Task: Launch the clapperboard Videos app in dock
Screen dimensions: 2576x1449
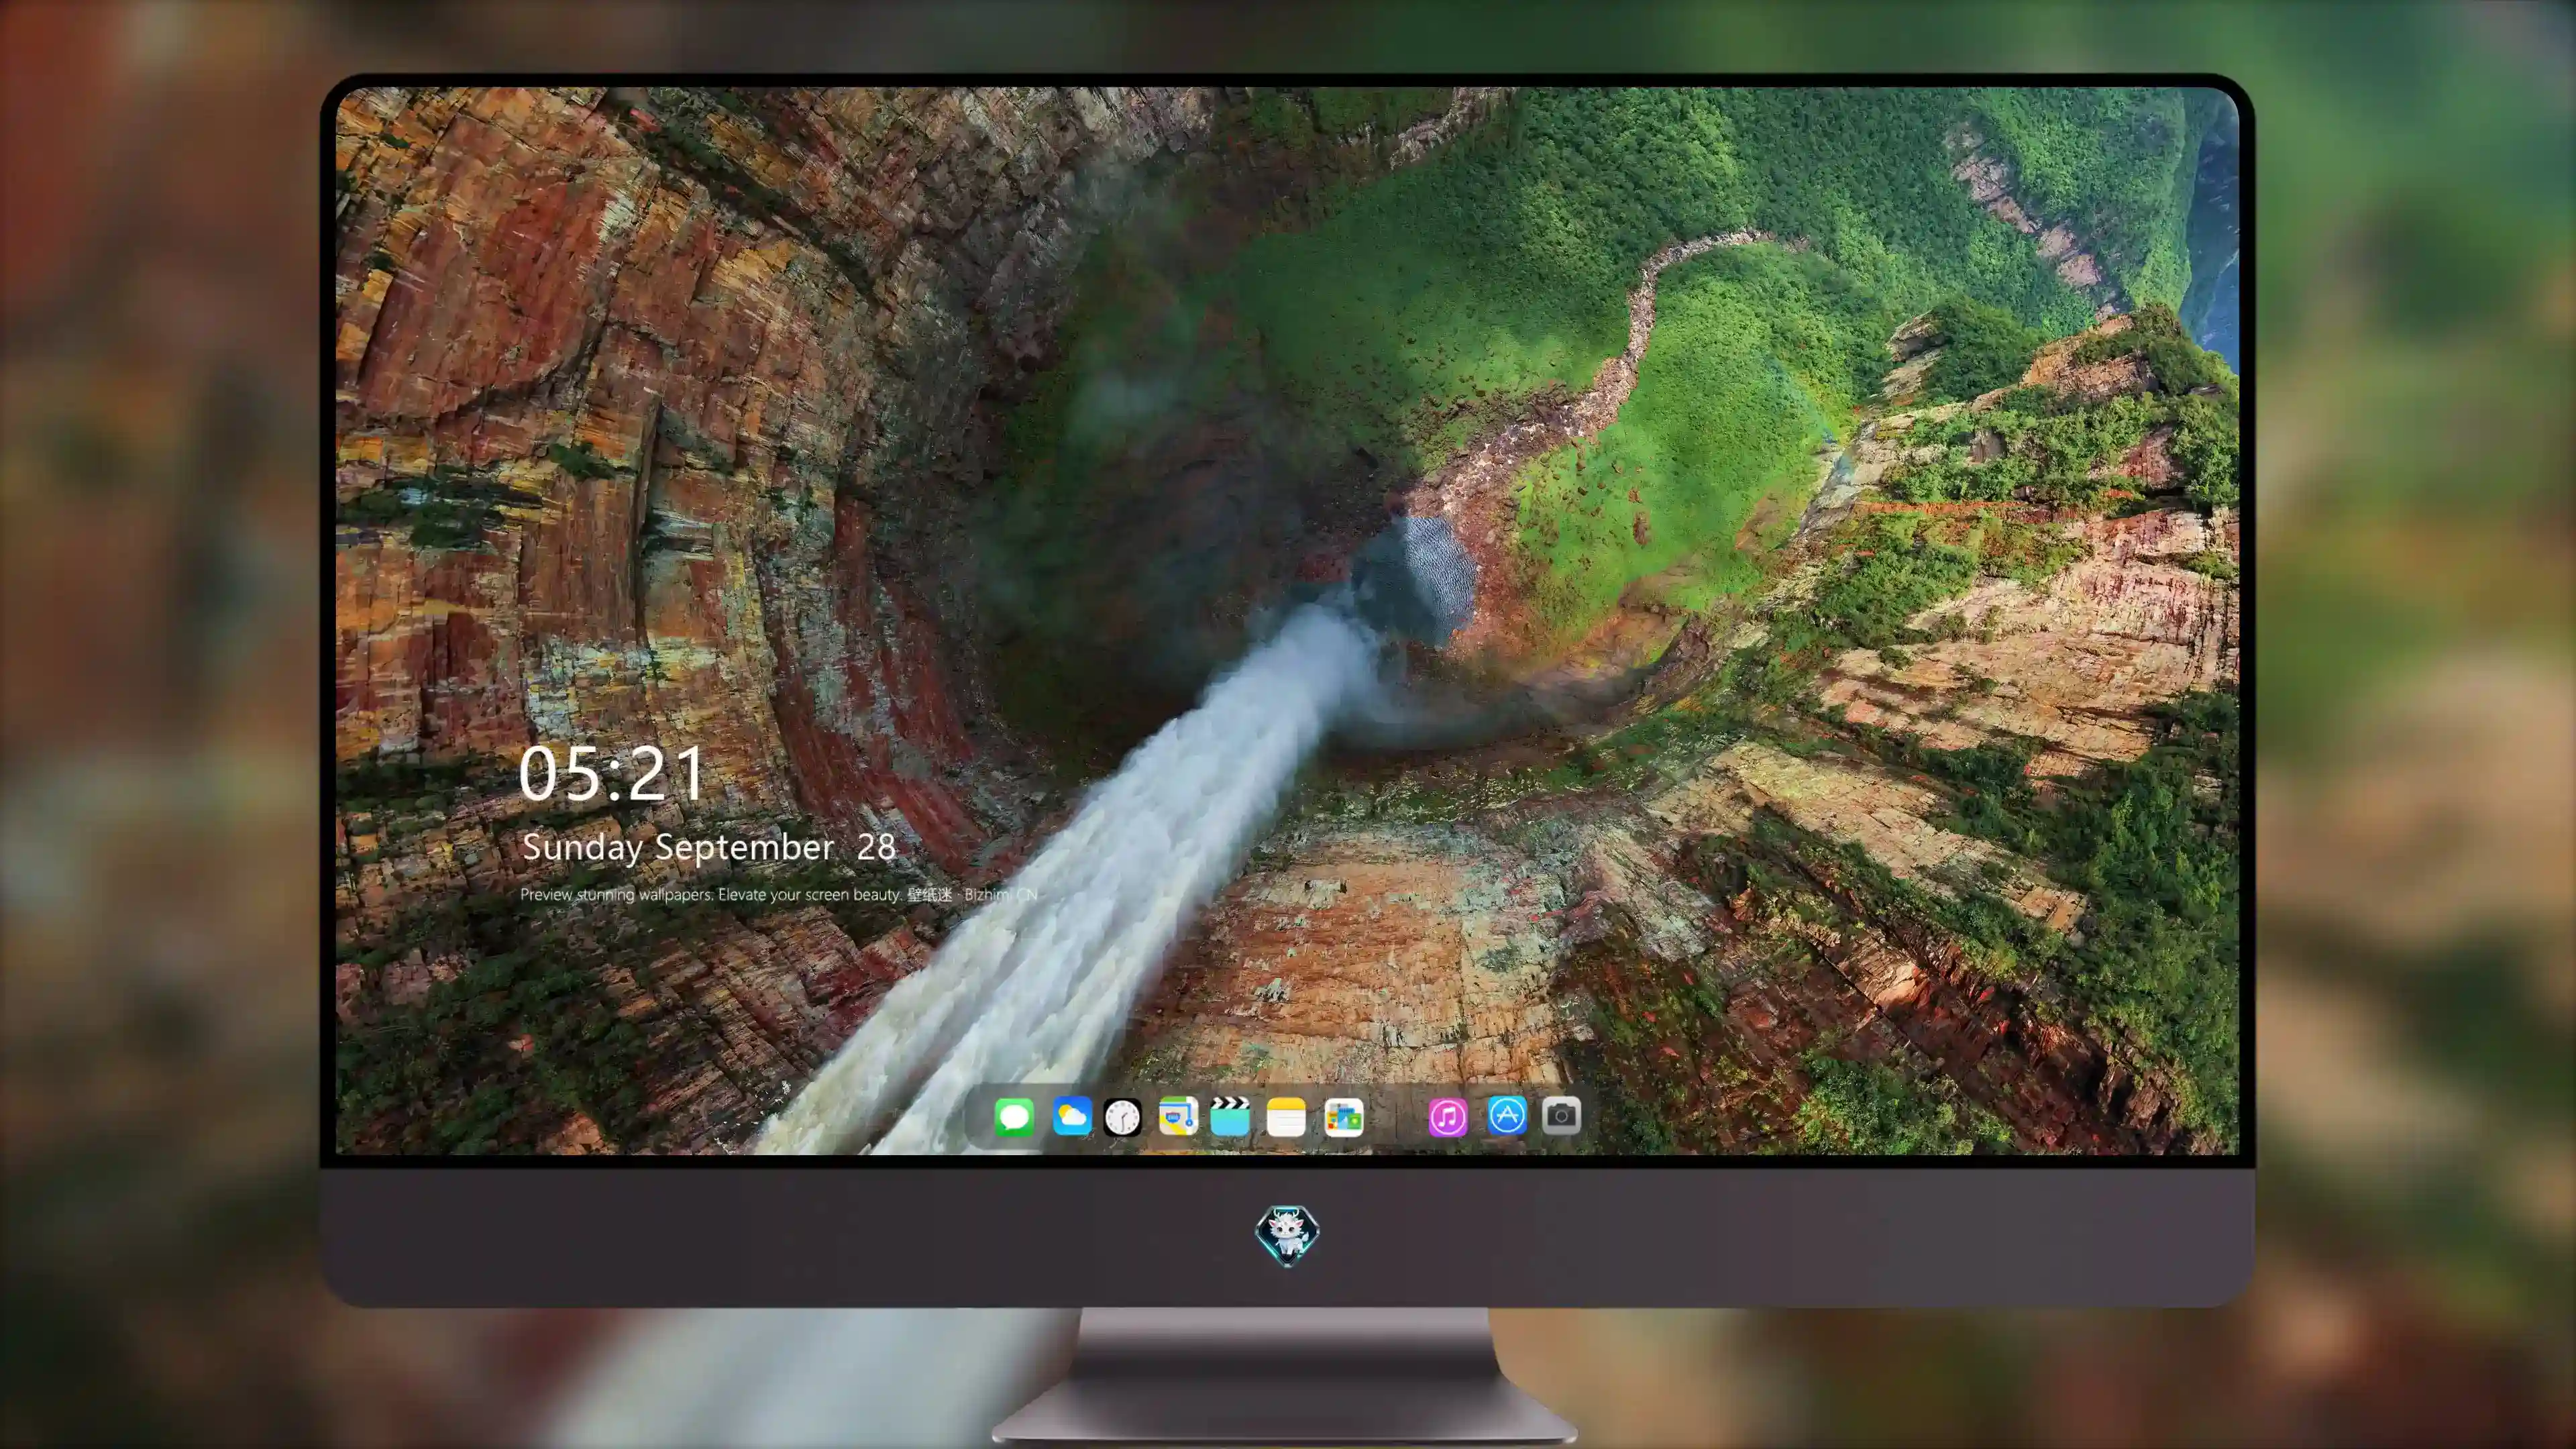Action: click(1230, 1116)
